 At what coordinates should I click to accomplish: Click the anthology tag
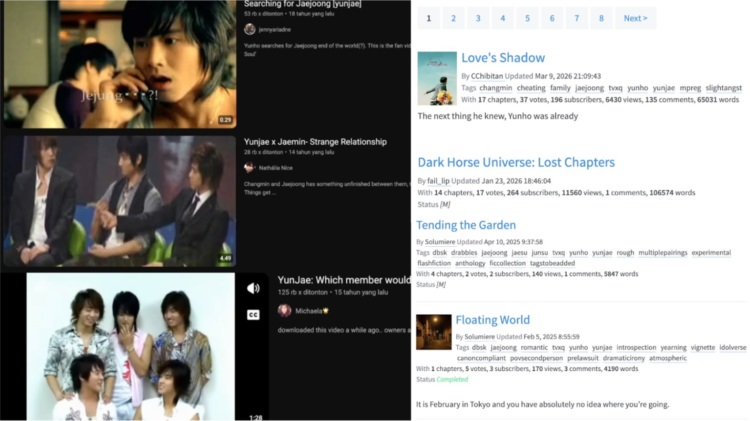470,263
